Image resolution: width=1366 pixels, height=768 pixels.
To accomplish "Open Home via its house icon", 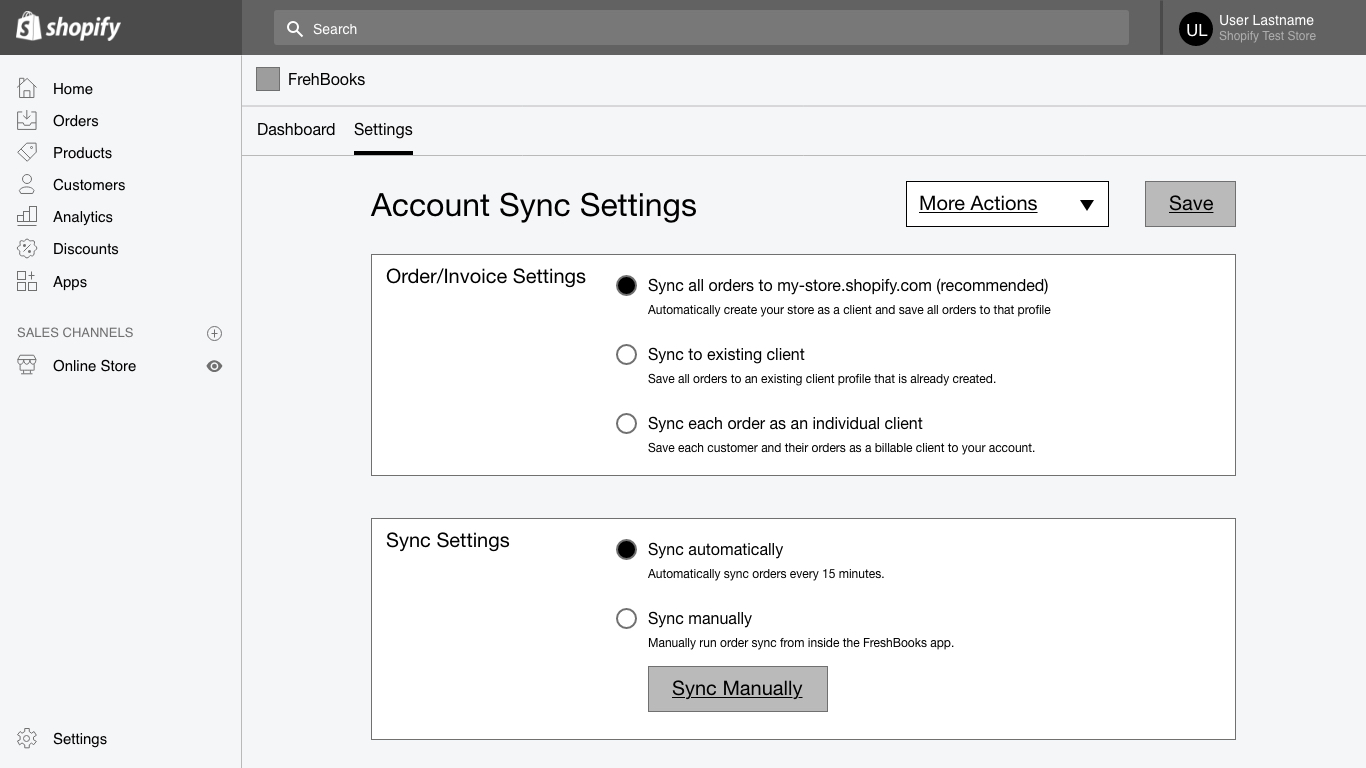I will click(27, 88).
